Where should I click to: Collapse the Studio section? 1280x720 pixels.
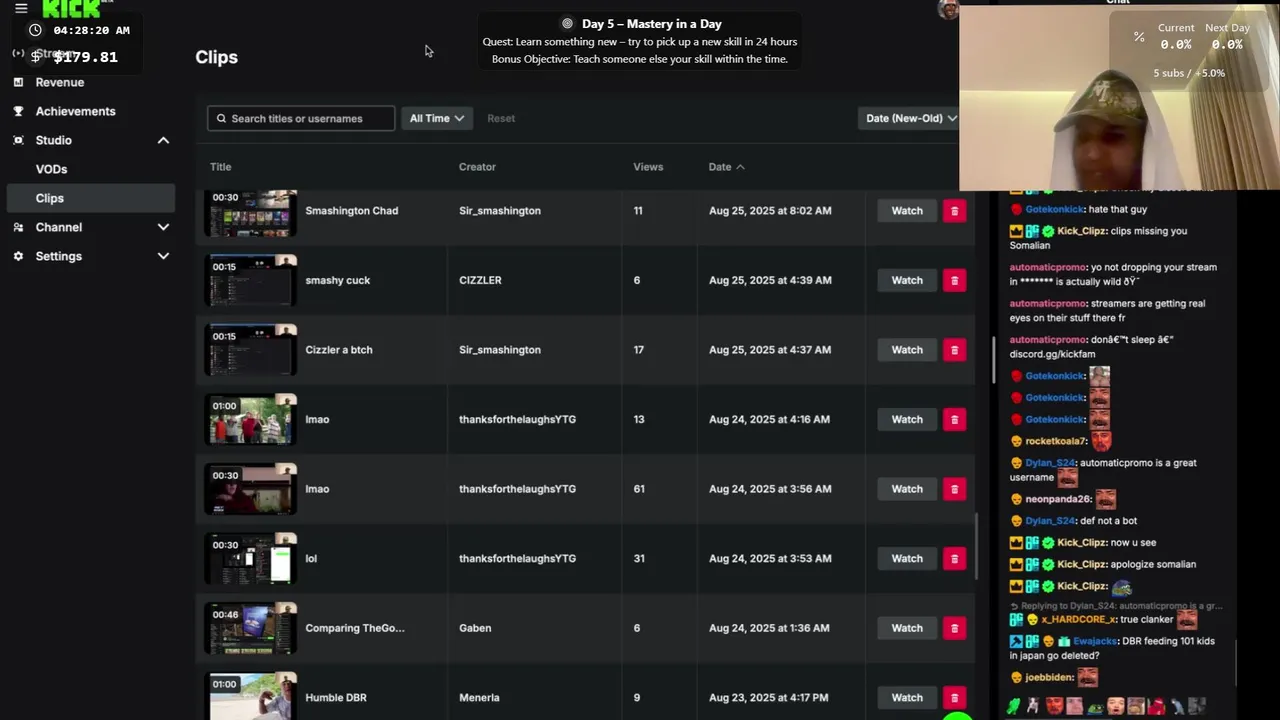[163, 140]
